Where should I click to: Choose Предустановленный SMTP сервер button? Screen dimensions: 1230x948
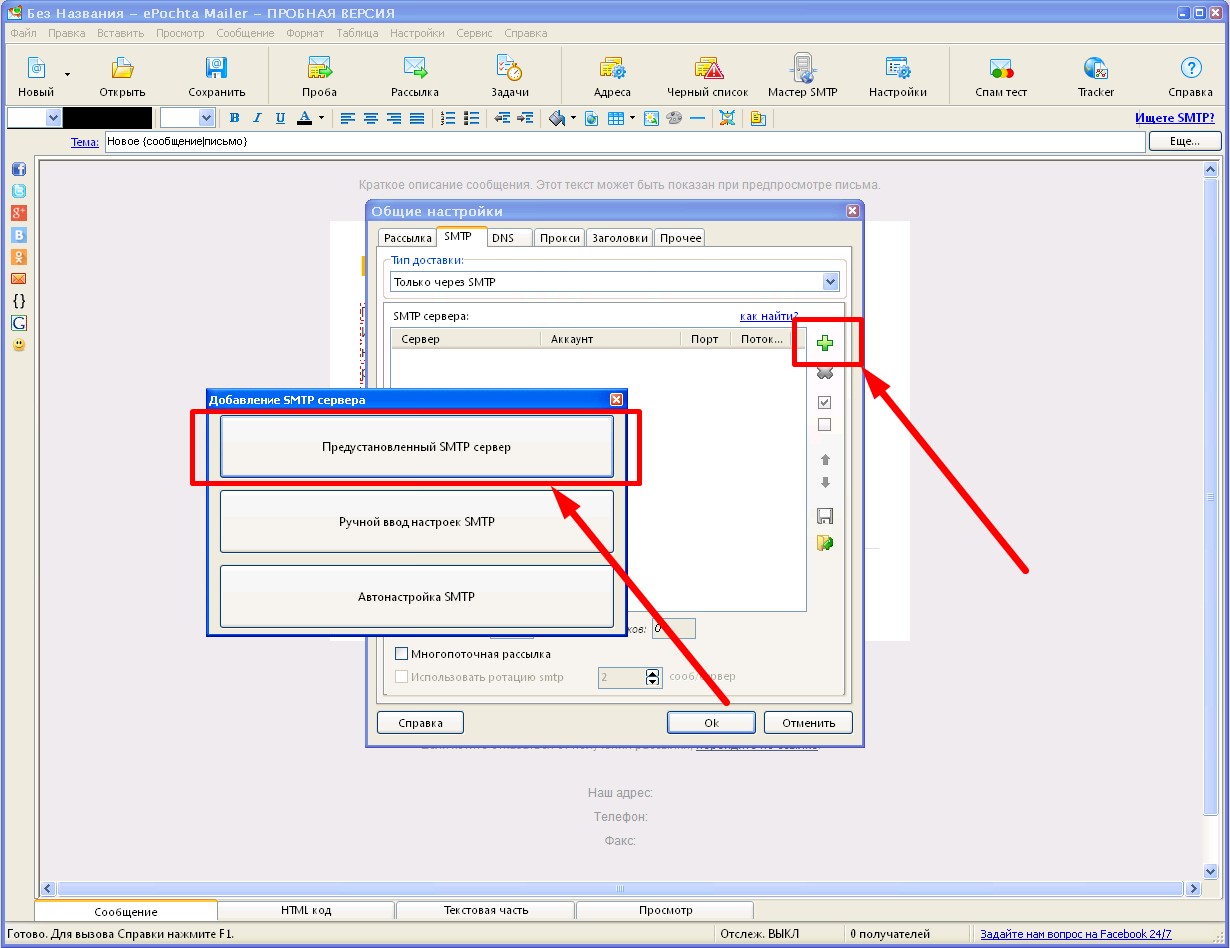click(x=416, y=447)
